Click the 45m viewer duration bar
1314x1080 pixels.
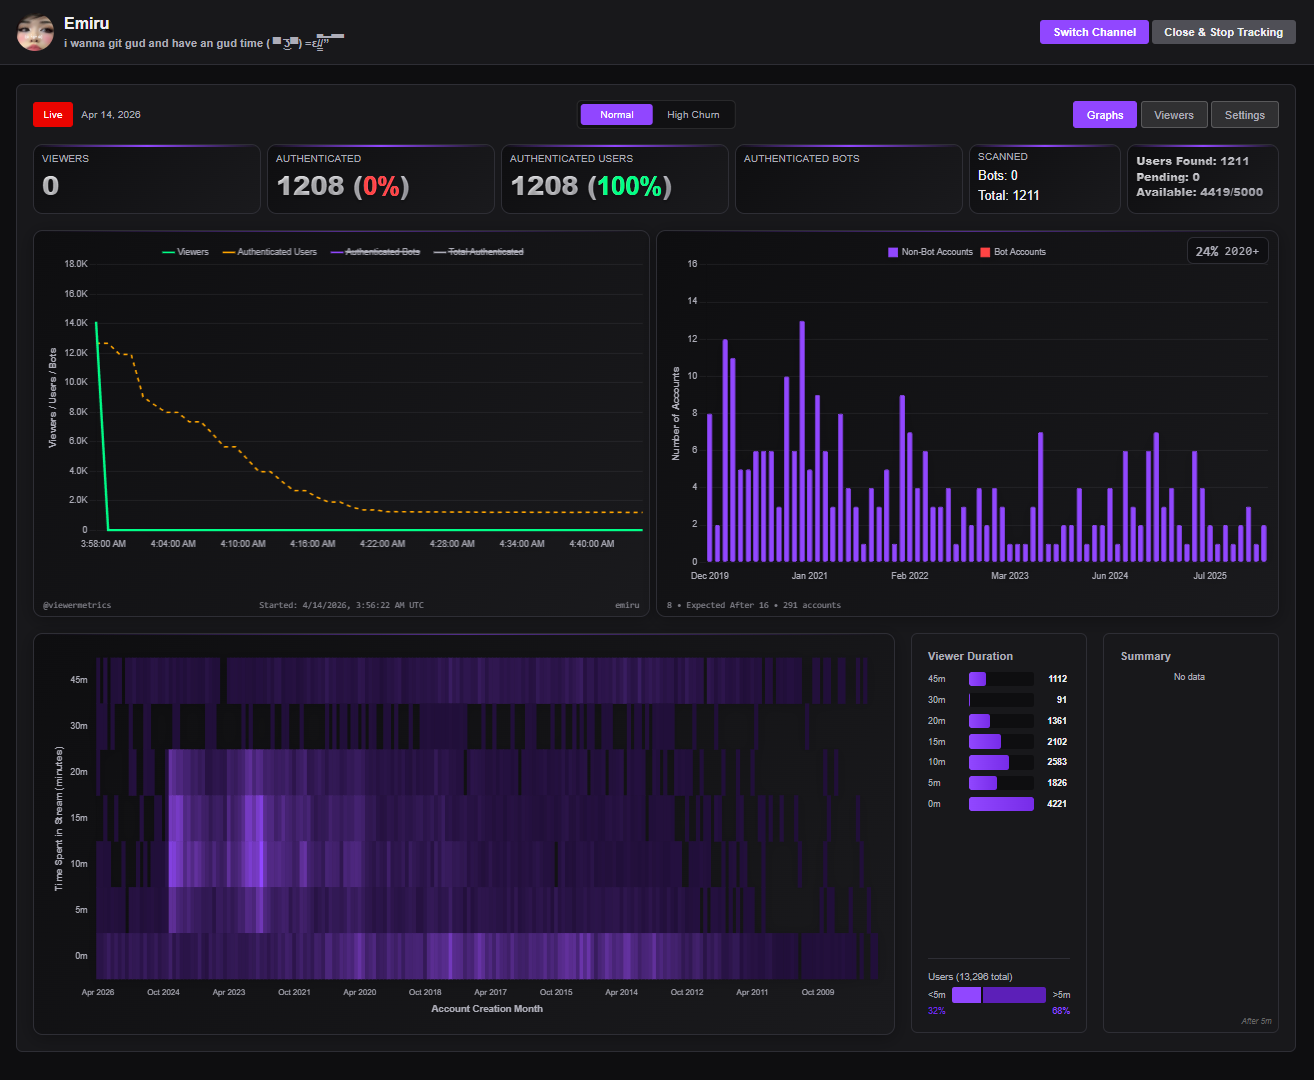(x=1001, y=679)
